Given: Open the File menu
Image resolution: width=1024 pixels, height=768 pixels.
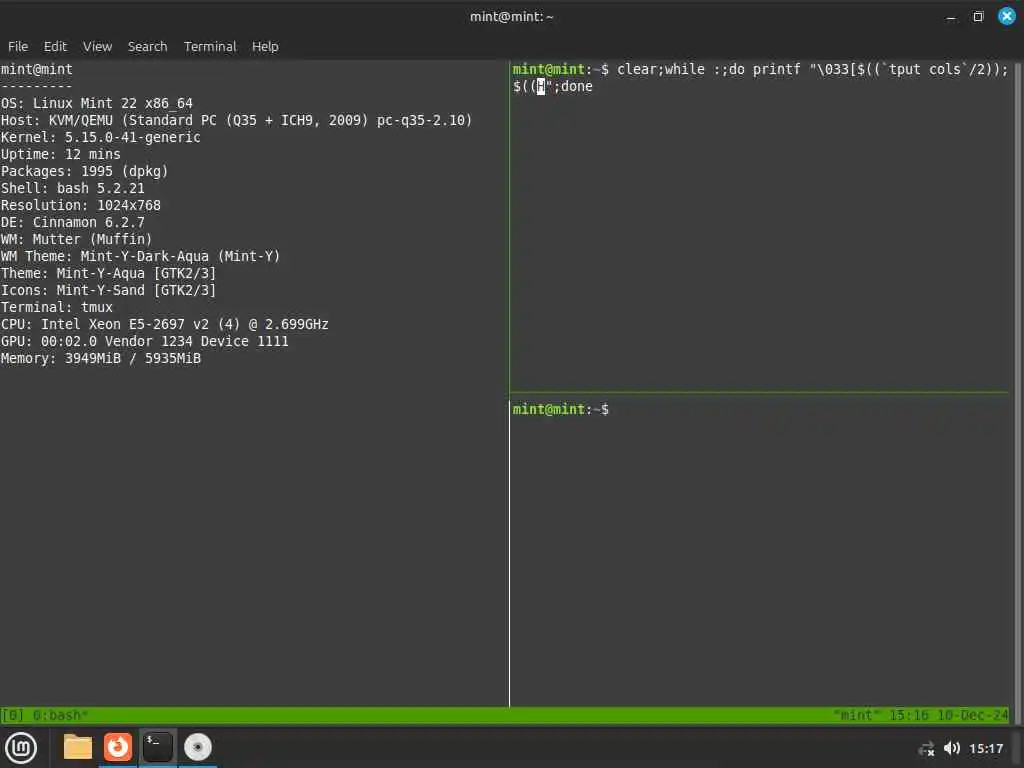Looking at the screenshot, I should click(x=18, y=46).
